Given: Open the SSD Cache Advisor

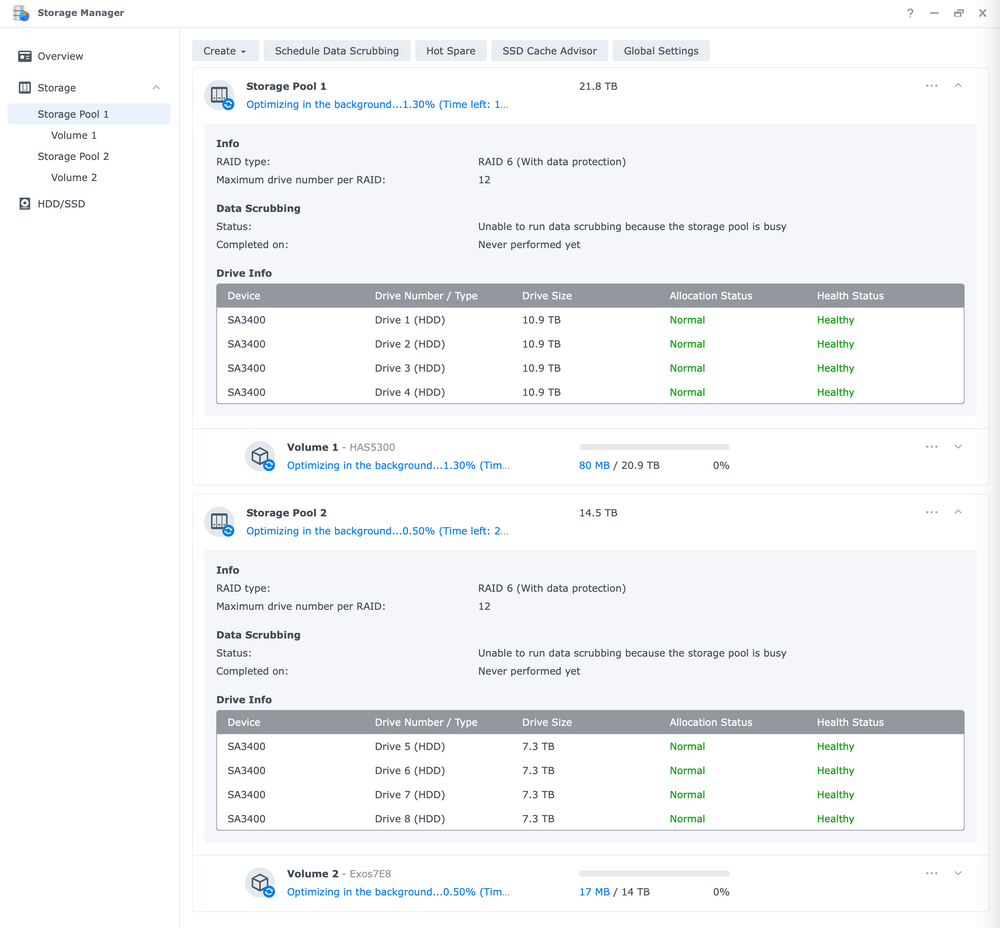Looking at the screenshot, I should click(x=549, y=51).
